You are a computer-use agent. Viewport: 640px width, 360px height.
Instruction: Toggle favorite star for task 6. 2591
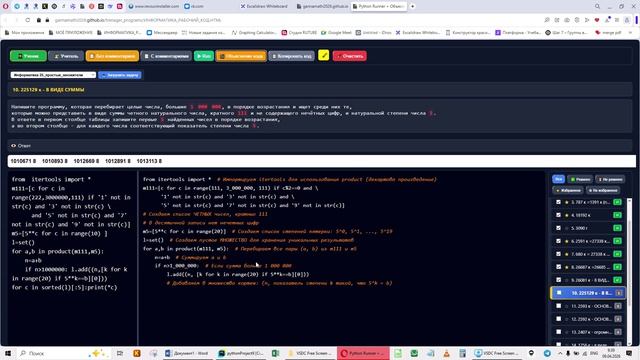tap(567, 241)
